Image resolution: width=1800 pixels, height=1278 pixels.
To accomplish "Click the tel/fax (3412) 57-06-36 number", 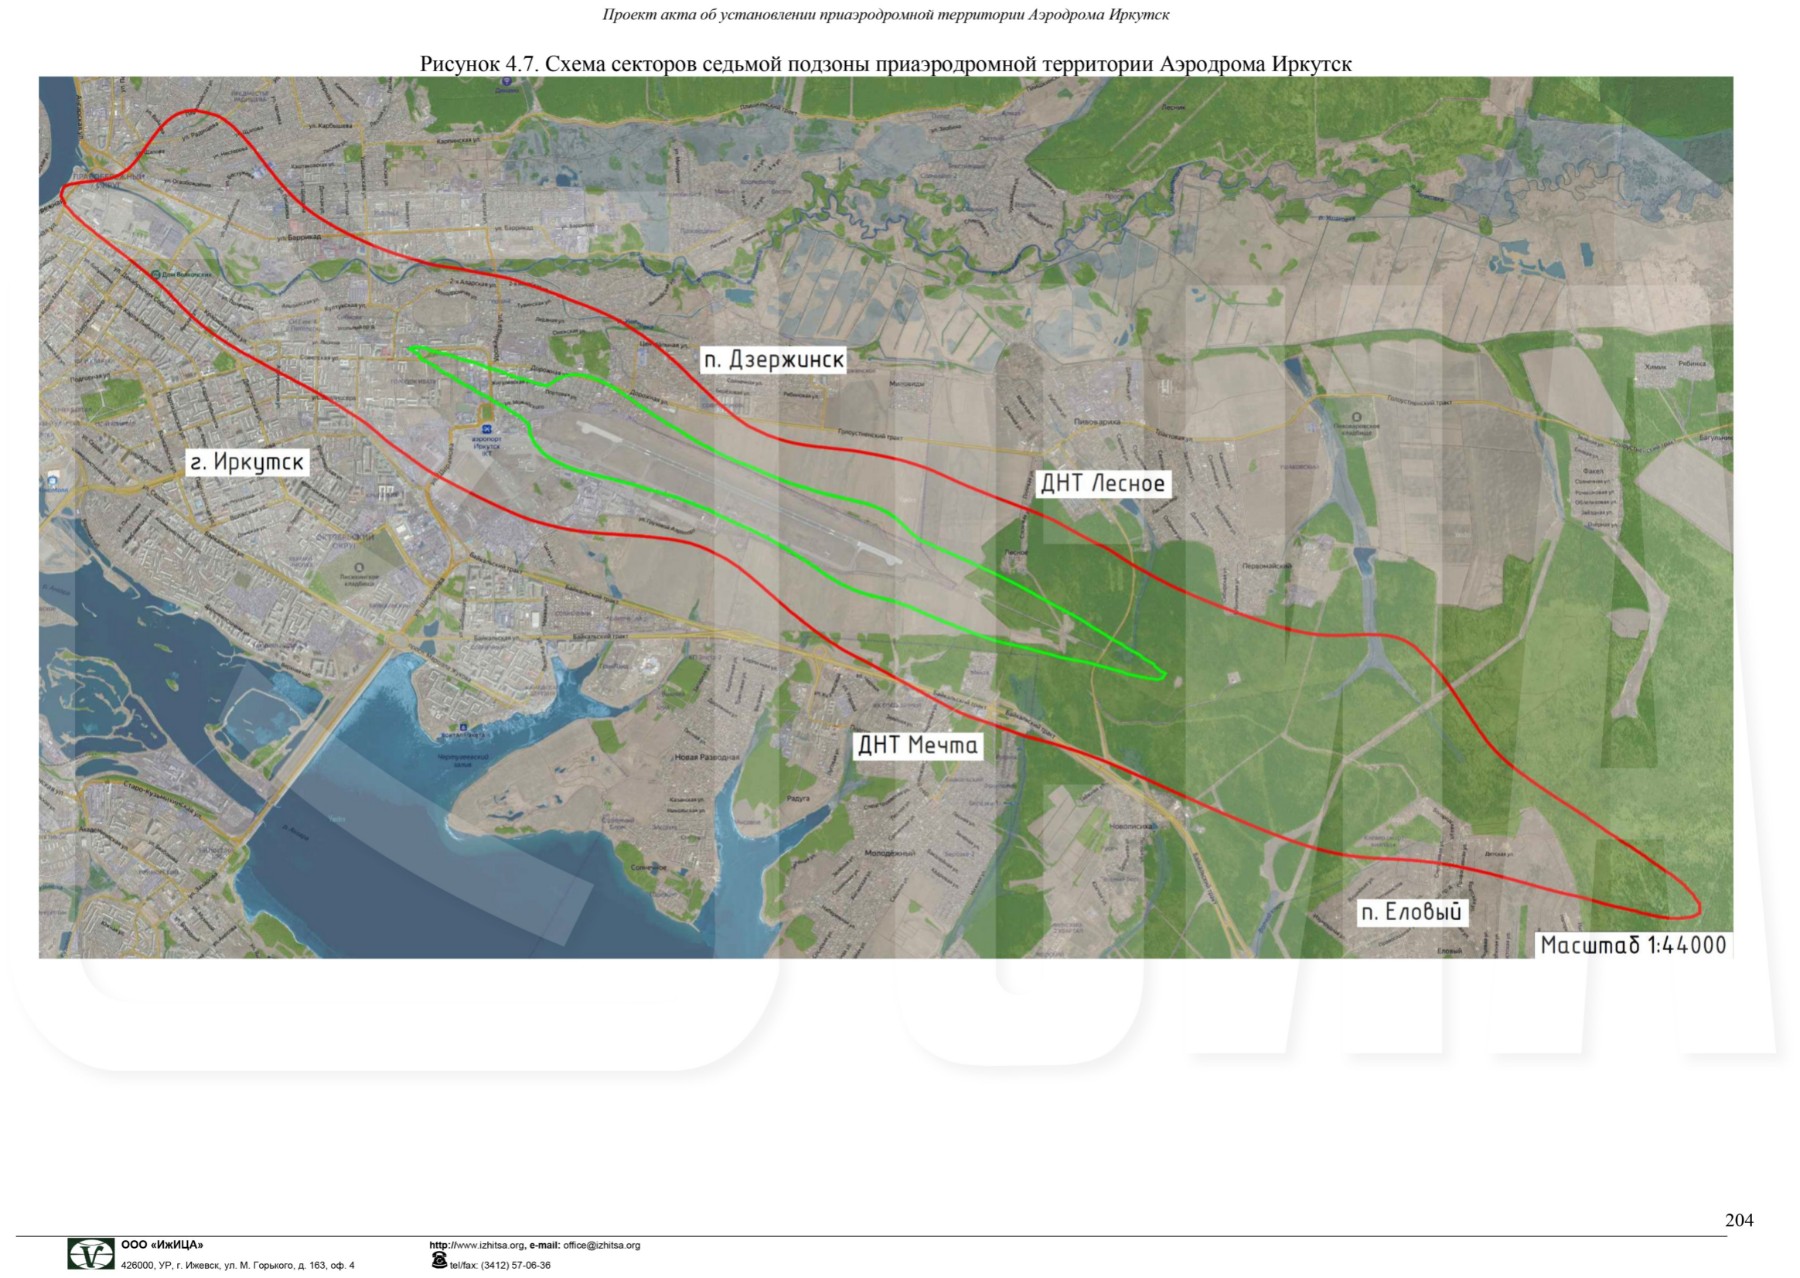I will pyautogui.click(x=500, y=1265).
